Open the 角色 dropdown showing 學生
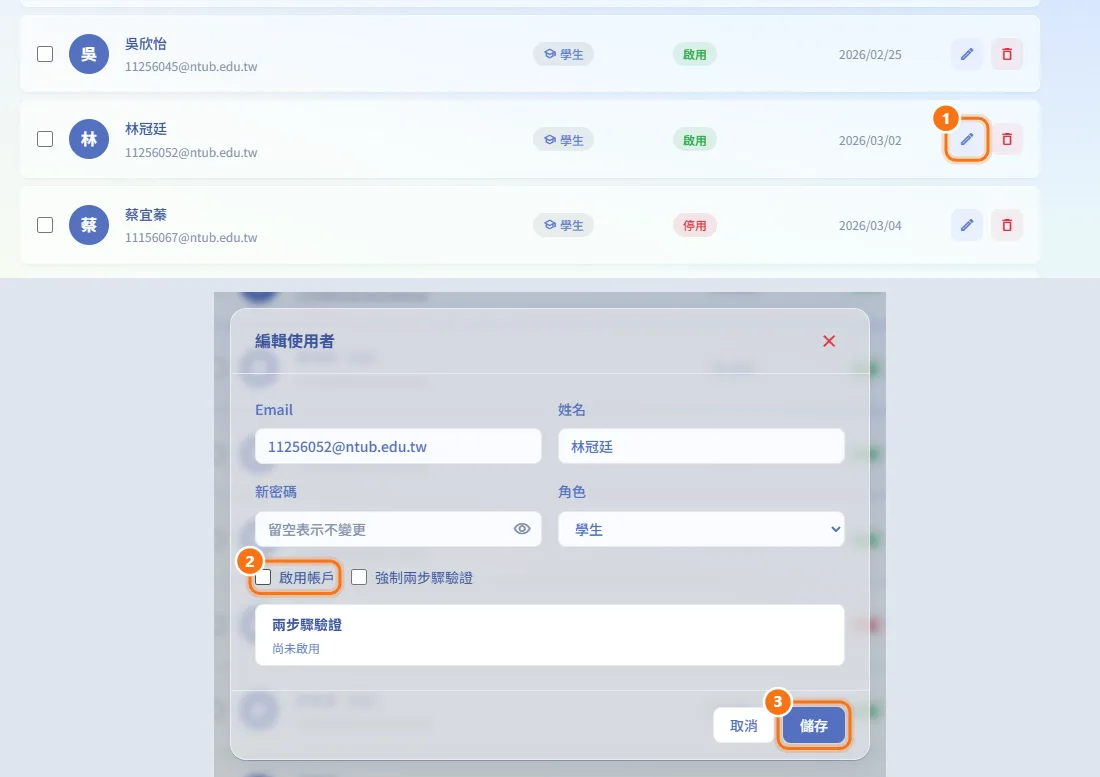 (x=701, y=529)
